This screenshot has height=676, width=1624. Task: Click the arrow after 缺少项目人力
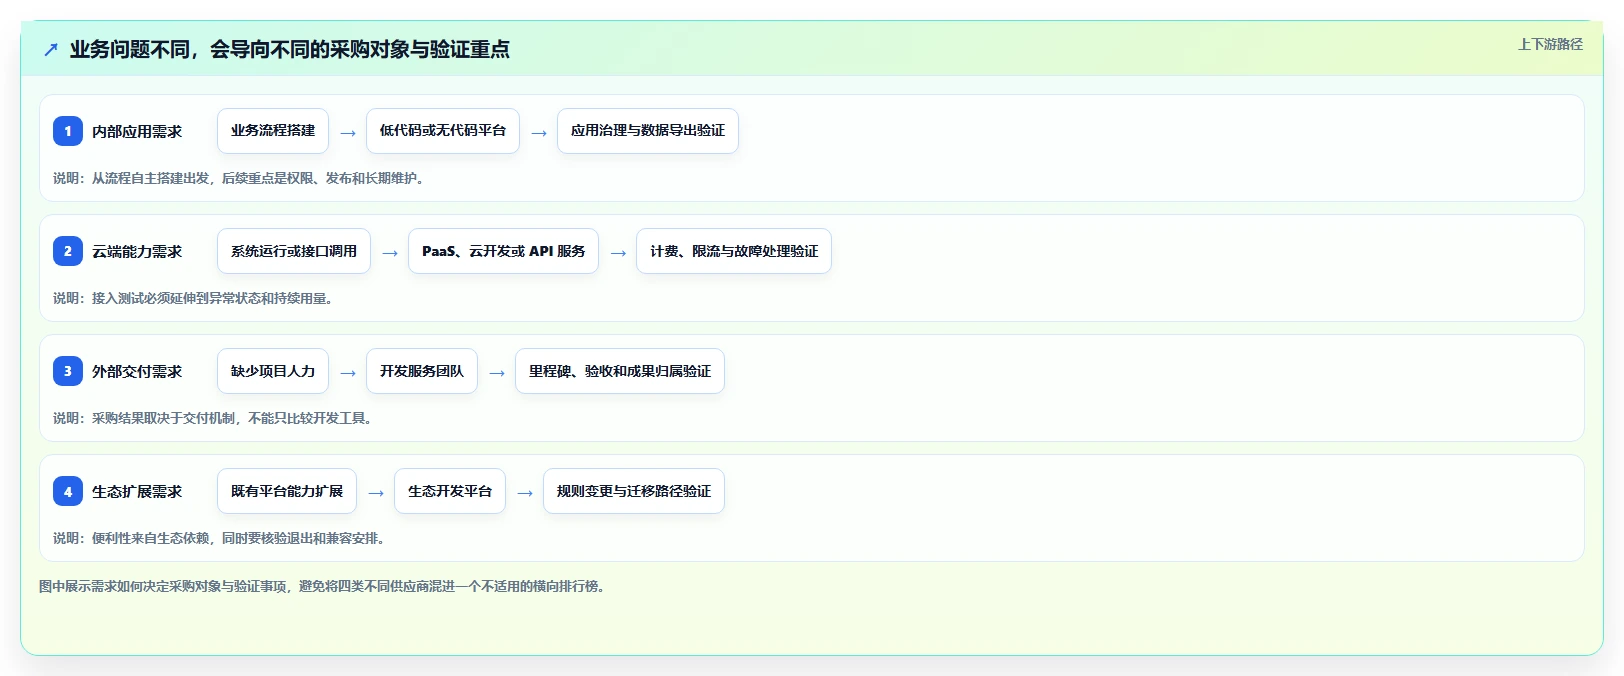click(348, 372)
